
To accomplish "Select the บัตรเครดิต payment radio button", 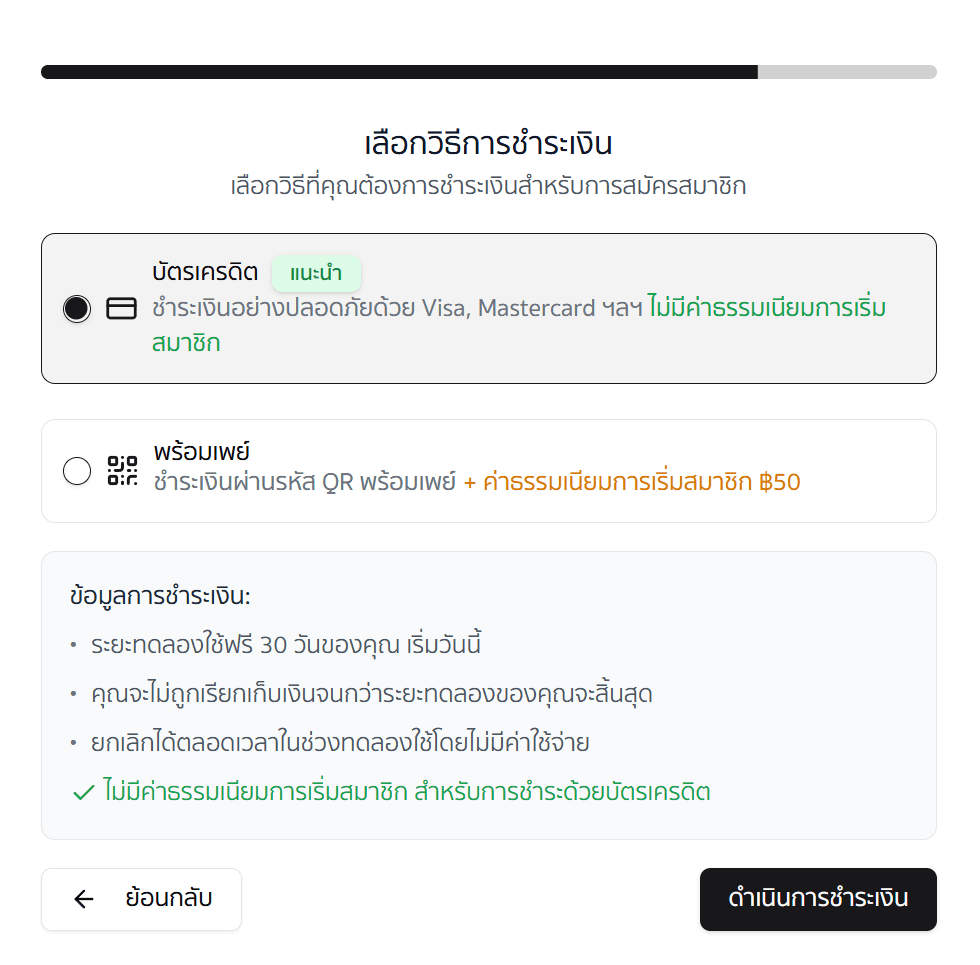I will (x=76, y=309).
